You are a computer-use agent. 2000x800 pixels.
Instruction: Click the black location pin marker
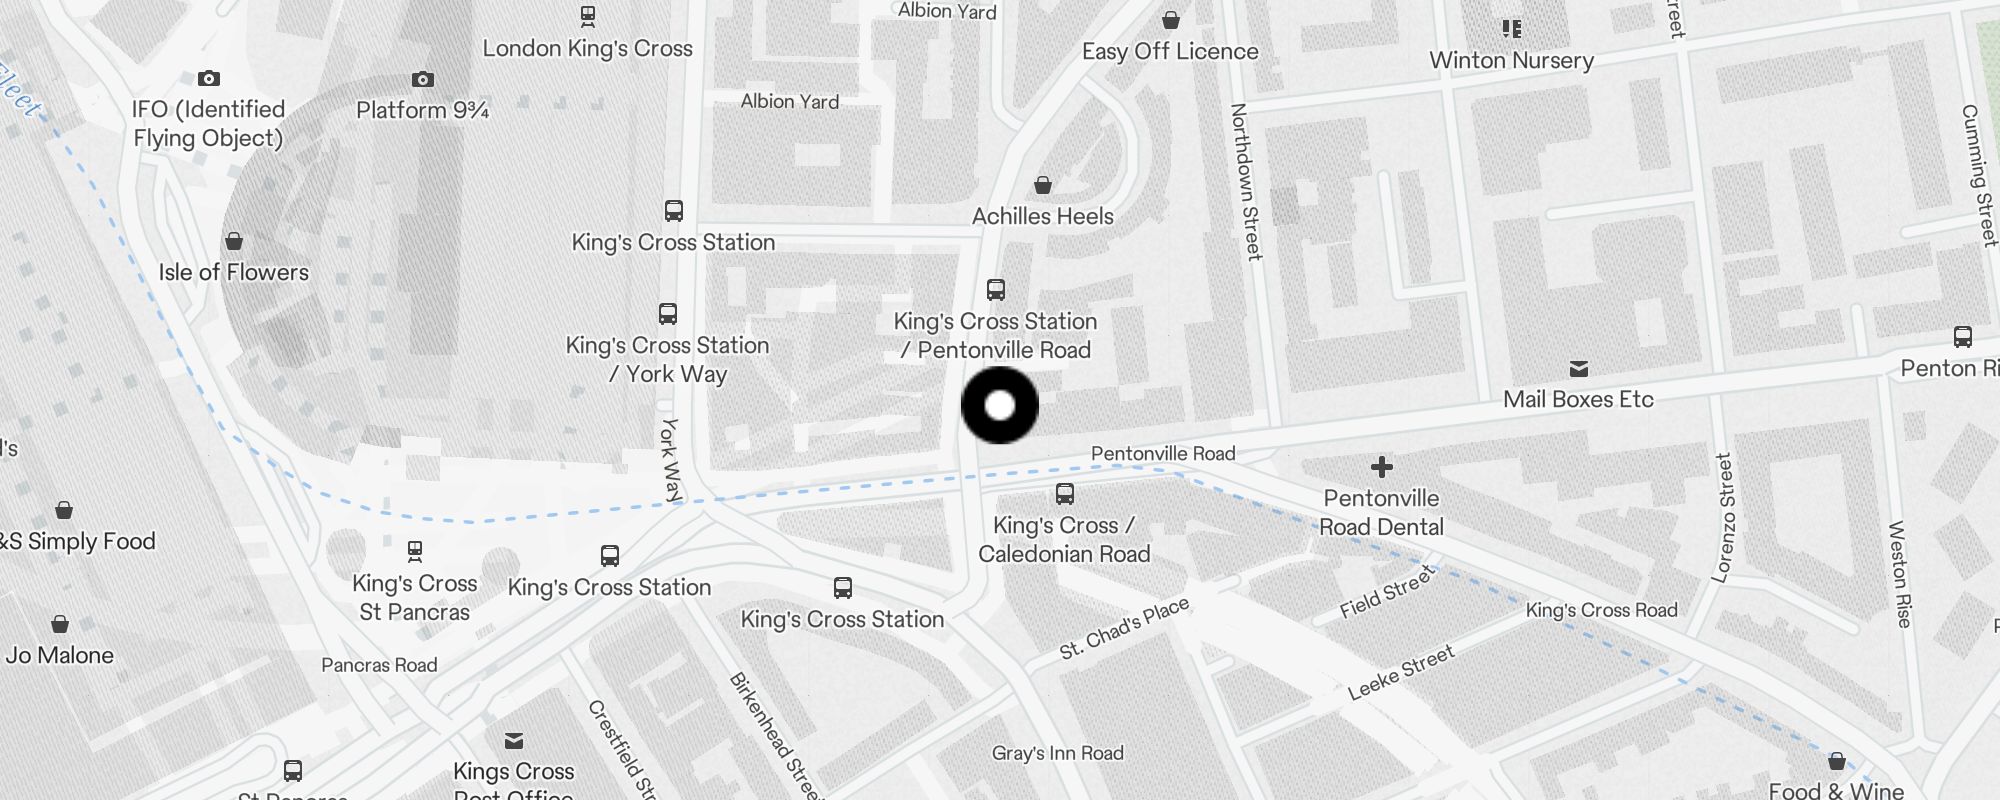(x=1000, y=405)
